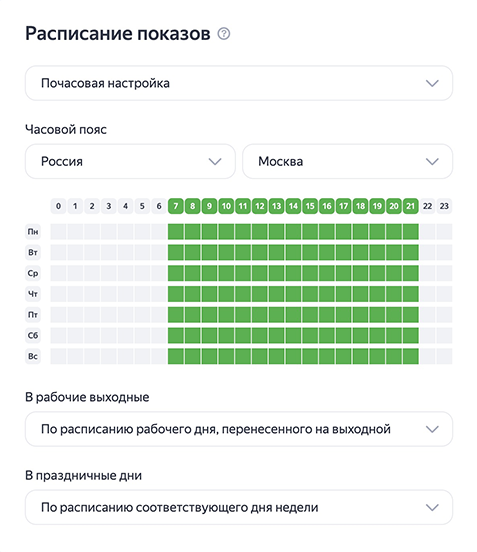This screenshot has height=552, width=477.
Task: Enable the hour 22 column header
Action: click(x=427, y=206)
